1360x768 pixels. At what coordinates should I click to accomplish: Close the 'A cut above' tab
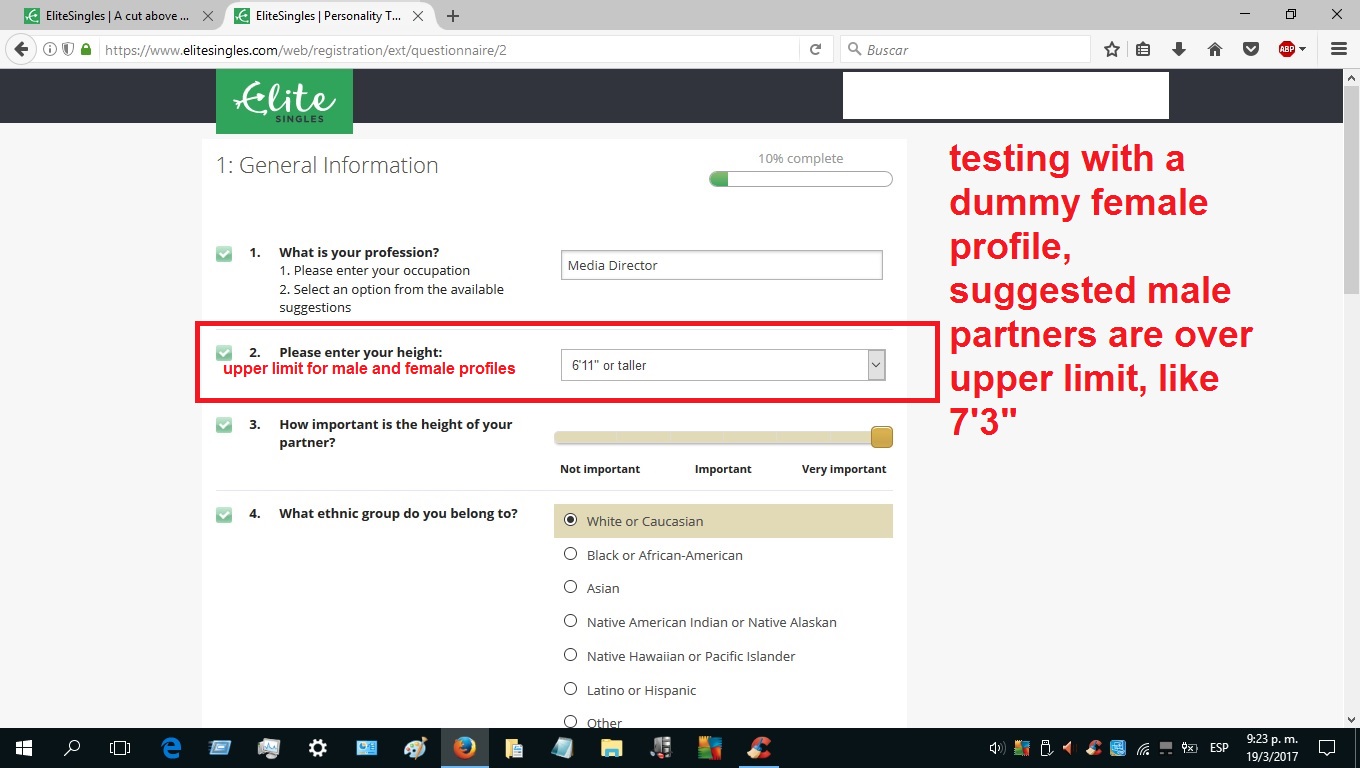click(208, 16)
